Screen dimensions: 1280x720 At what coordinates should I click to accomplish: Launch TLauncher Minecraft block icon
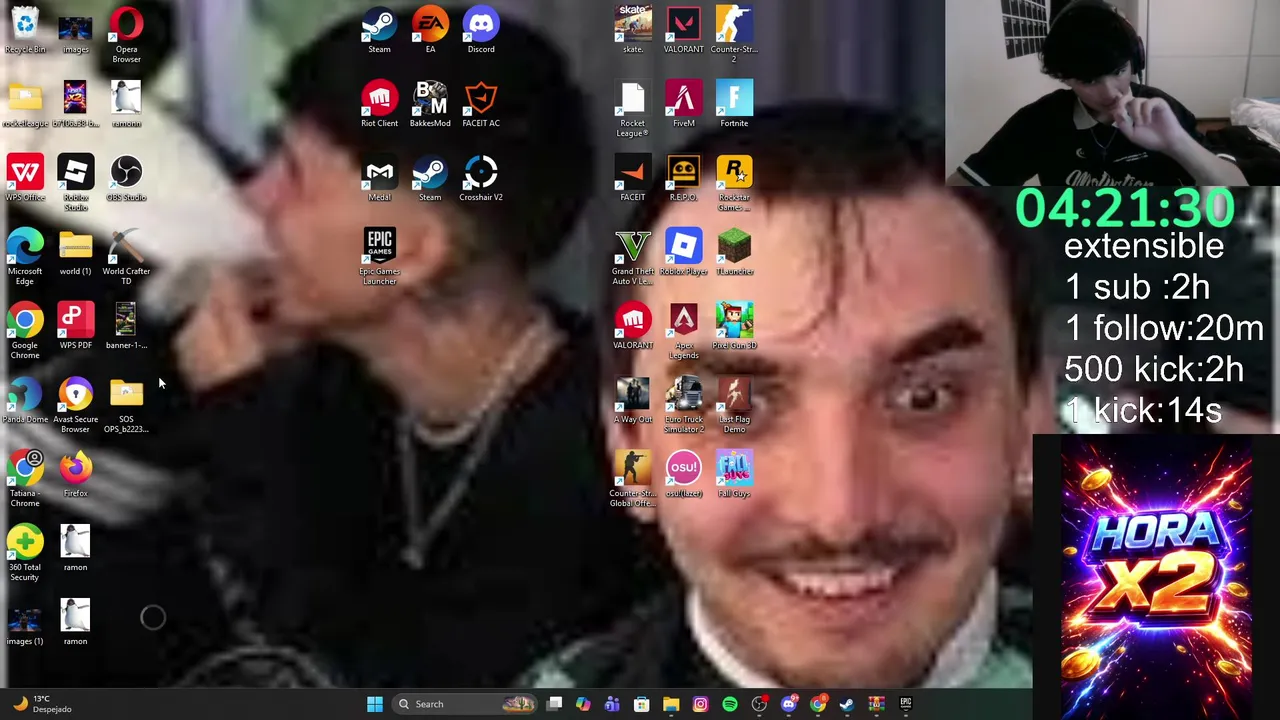(x=734, y=252)
